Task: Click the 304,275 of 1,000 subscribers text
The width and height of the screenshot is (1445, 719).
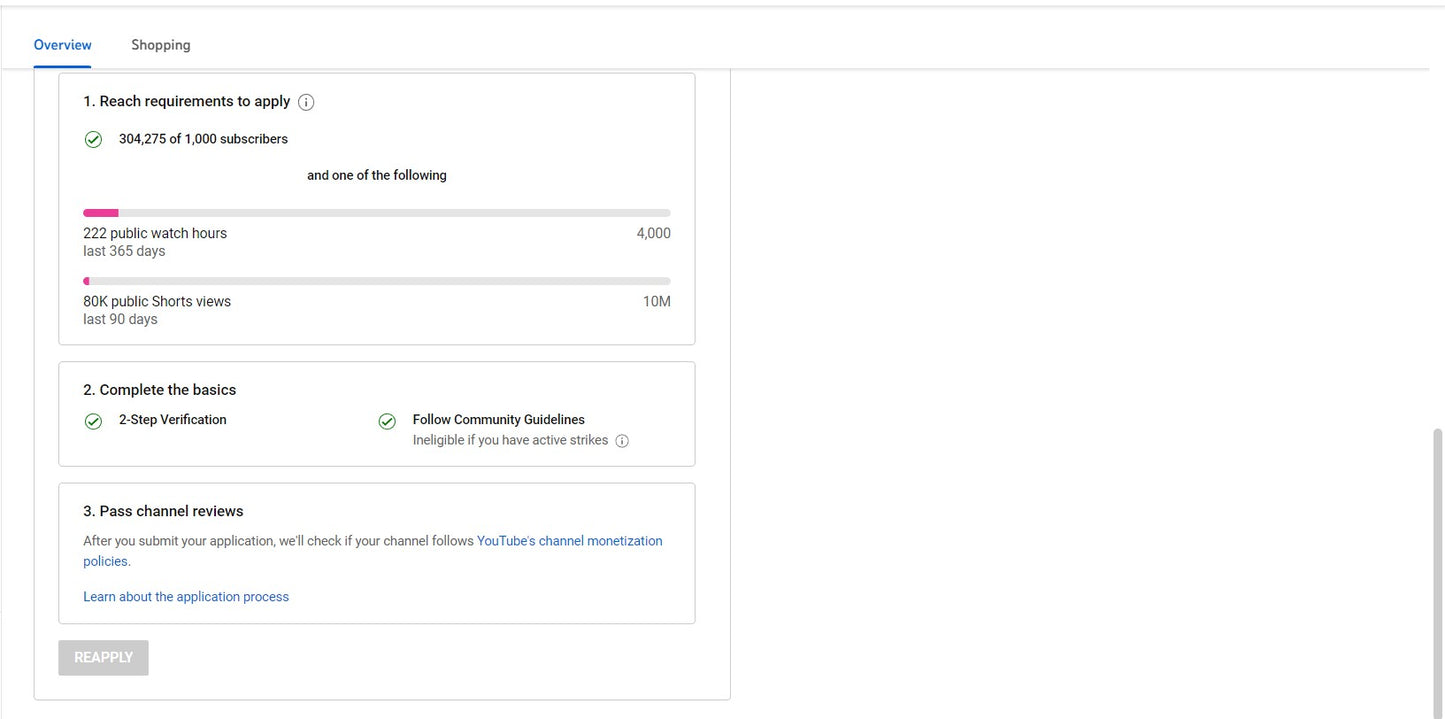Action: 203,139
